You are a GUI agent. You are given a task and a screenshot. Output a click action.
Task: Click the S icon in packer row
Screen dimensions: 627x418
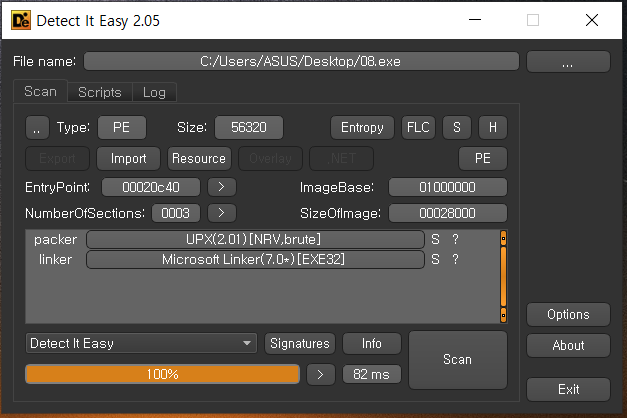[435, 239]
